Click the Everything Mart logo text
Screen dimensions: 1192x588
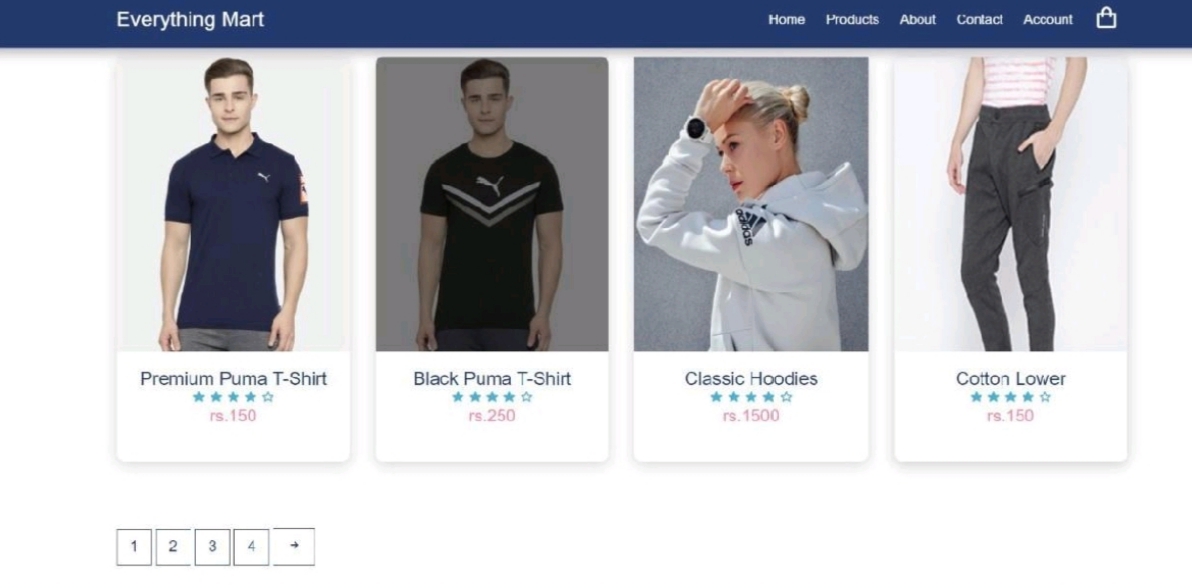(x=190, y=20)
